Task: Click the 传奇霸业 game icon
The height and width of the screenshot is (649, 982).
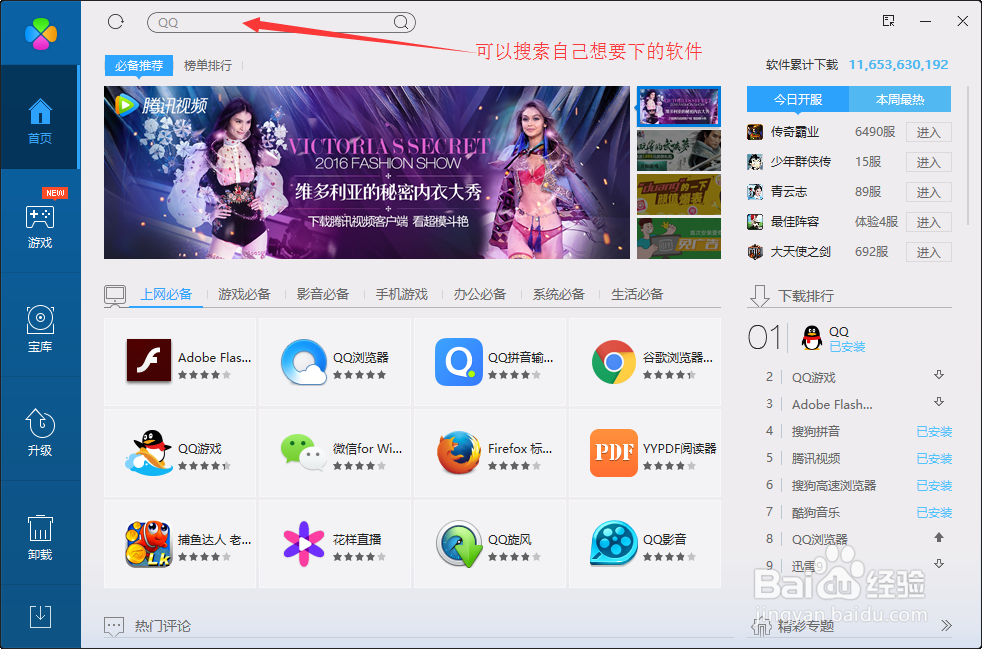Action: click(755, 132)
